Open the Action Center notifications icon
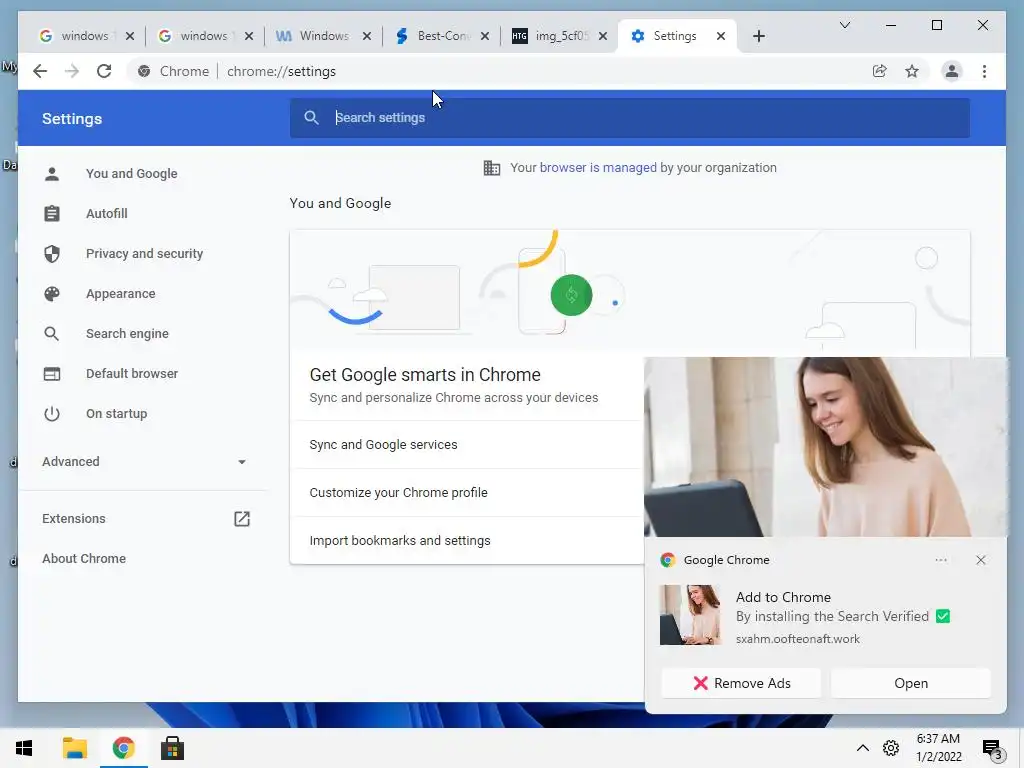 point(992,750)
